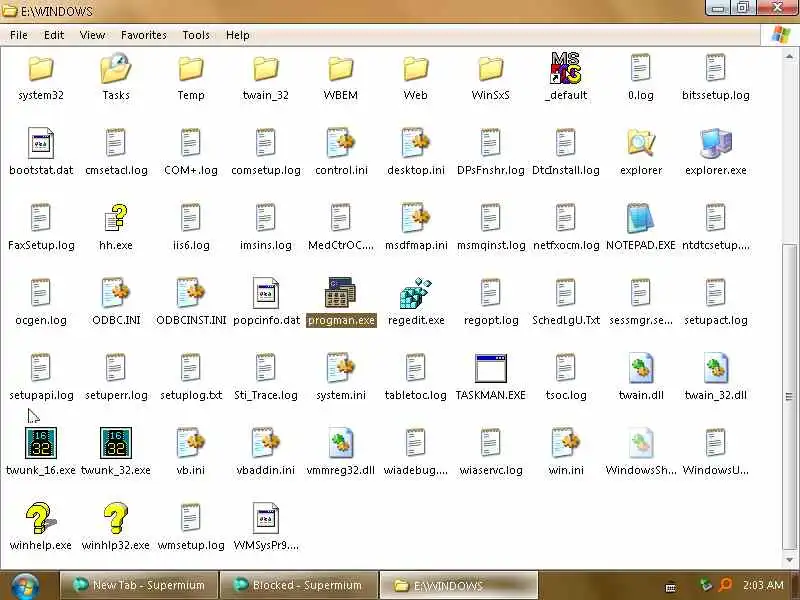
Task: Select the regedit.exe registry cubes icon
Action: (416, 293)
